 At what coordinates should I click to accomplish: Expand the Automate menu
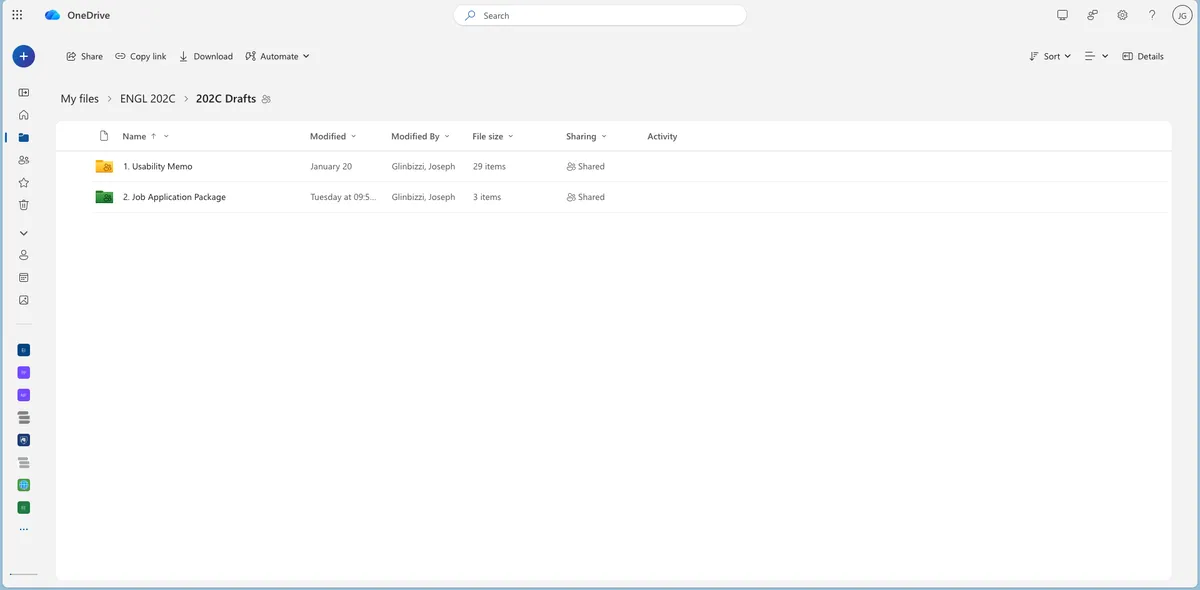coord(277,56)
